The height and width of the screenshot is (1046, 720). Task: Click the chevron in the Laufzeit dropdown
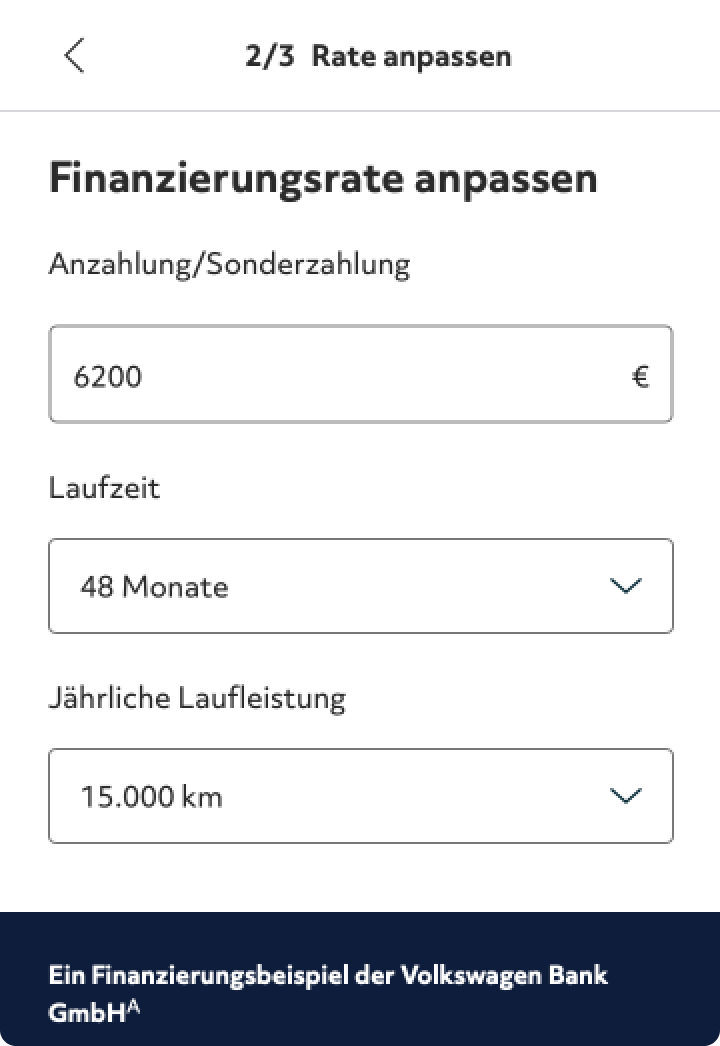point(625,586)
